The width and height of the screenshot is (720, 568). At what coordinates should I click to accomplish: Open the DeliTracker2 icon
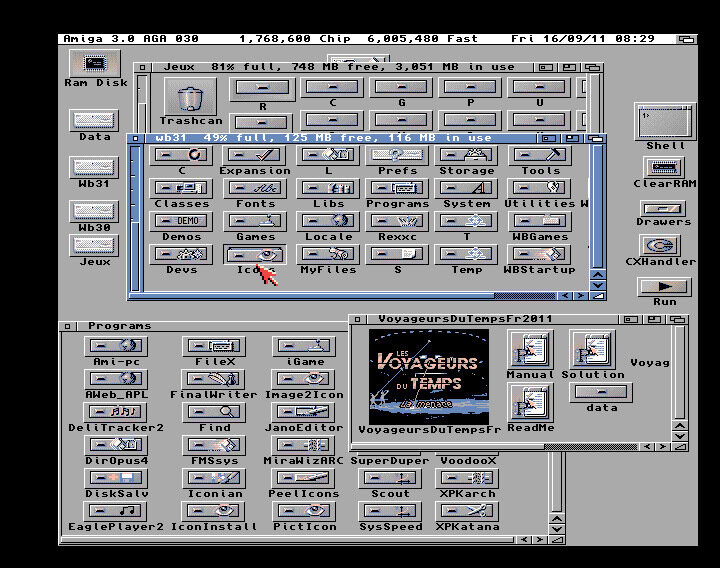116,413
